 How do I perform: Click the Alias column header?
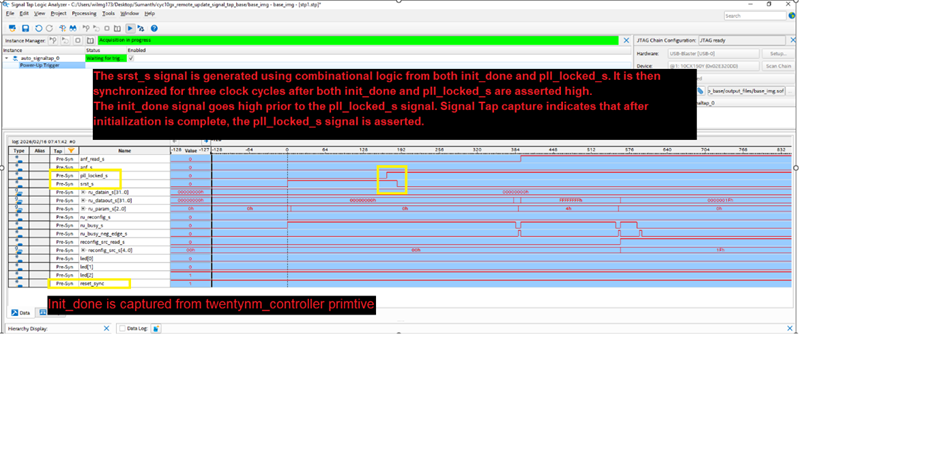click(x=40, y=150)
